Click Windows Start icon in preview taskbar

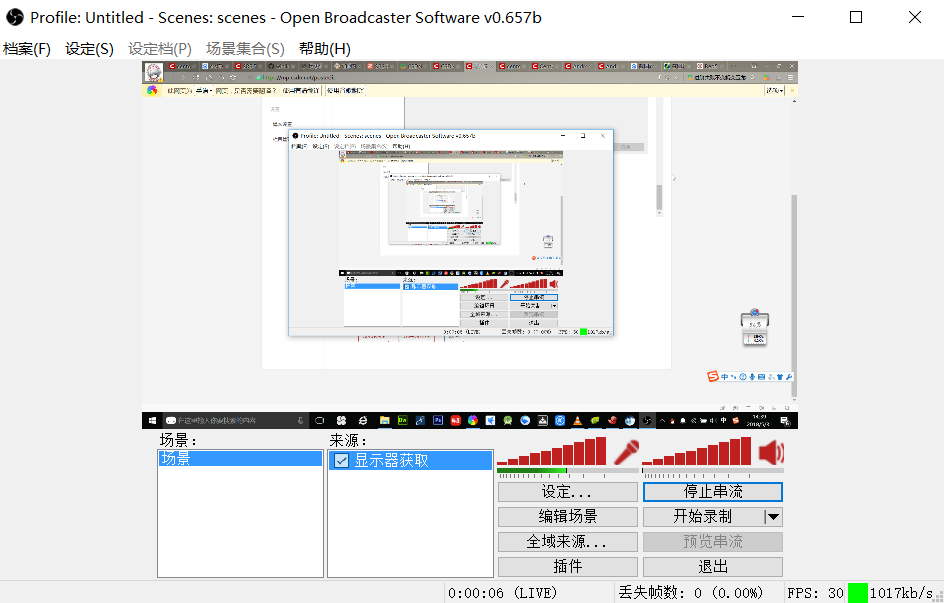[x=152, y=421]
